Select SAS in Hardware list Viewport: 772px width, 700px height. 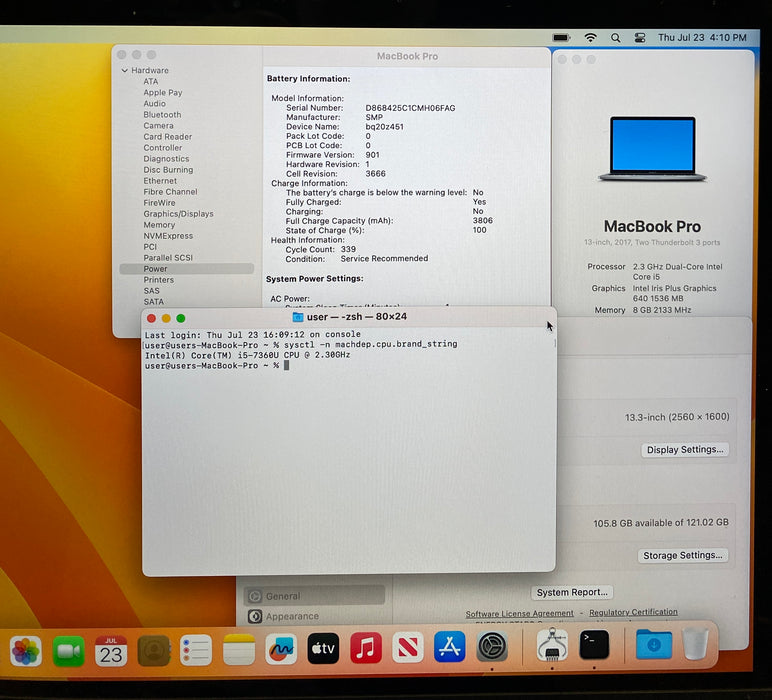151,291
